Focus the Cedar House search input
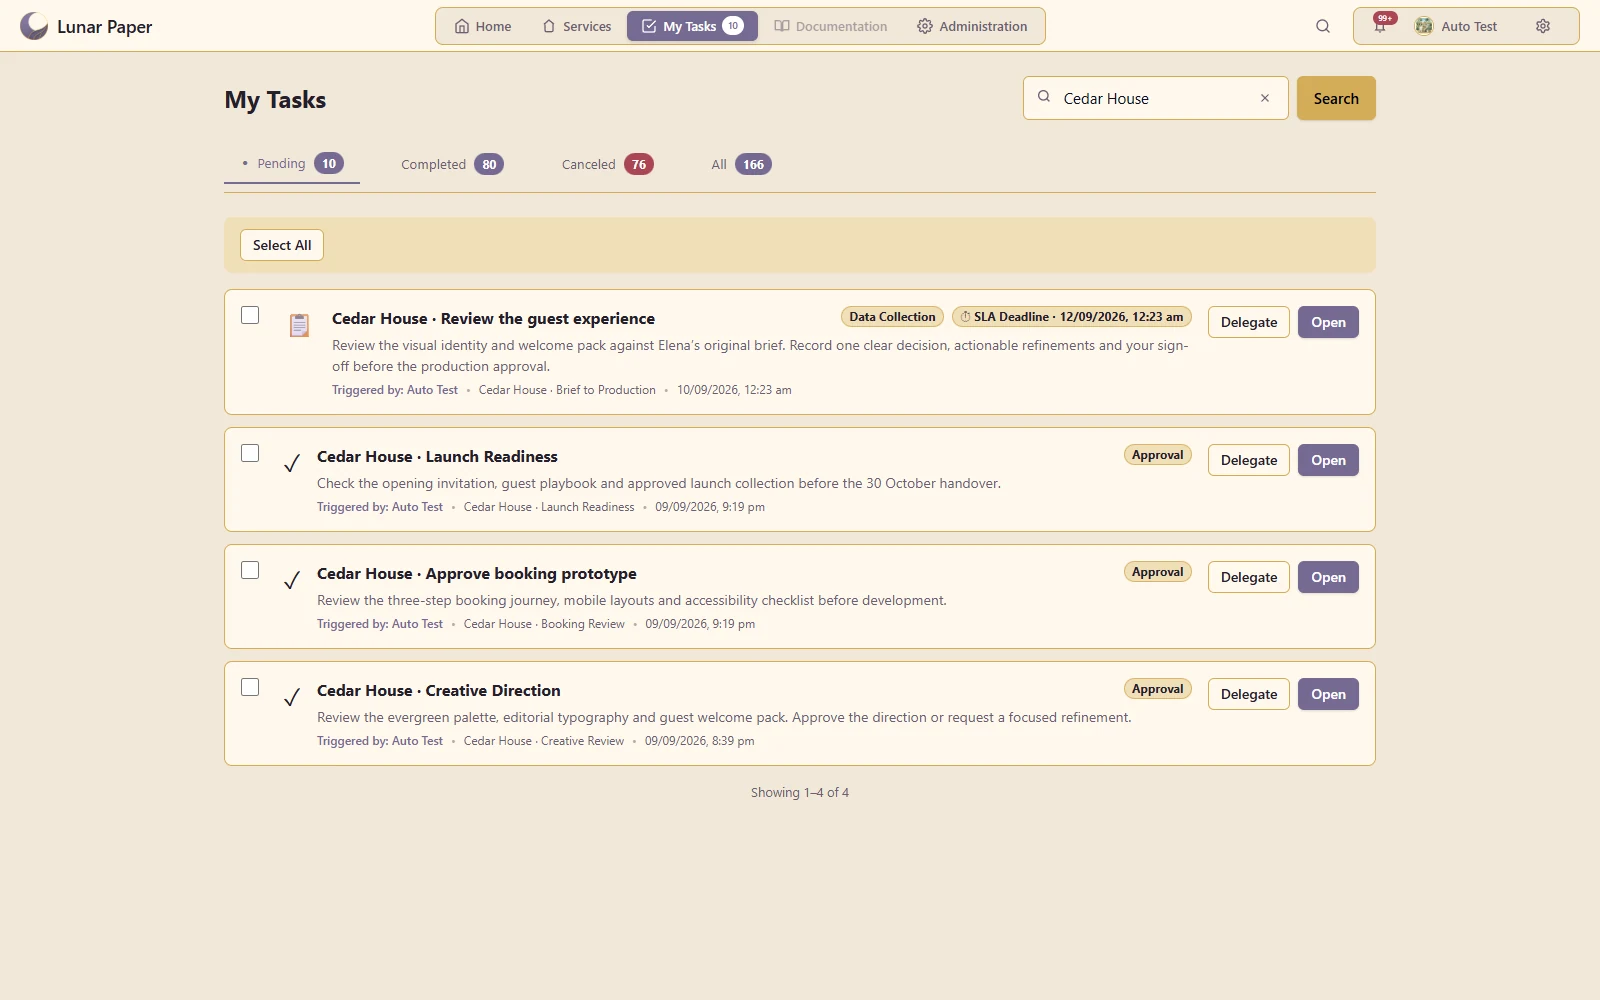 (1155, 98)
